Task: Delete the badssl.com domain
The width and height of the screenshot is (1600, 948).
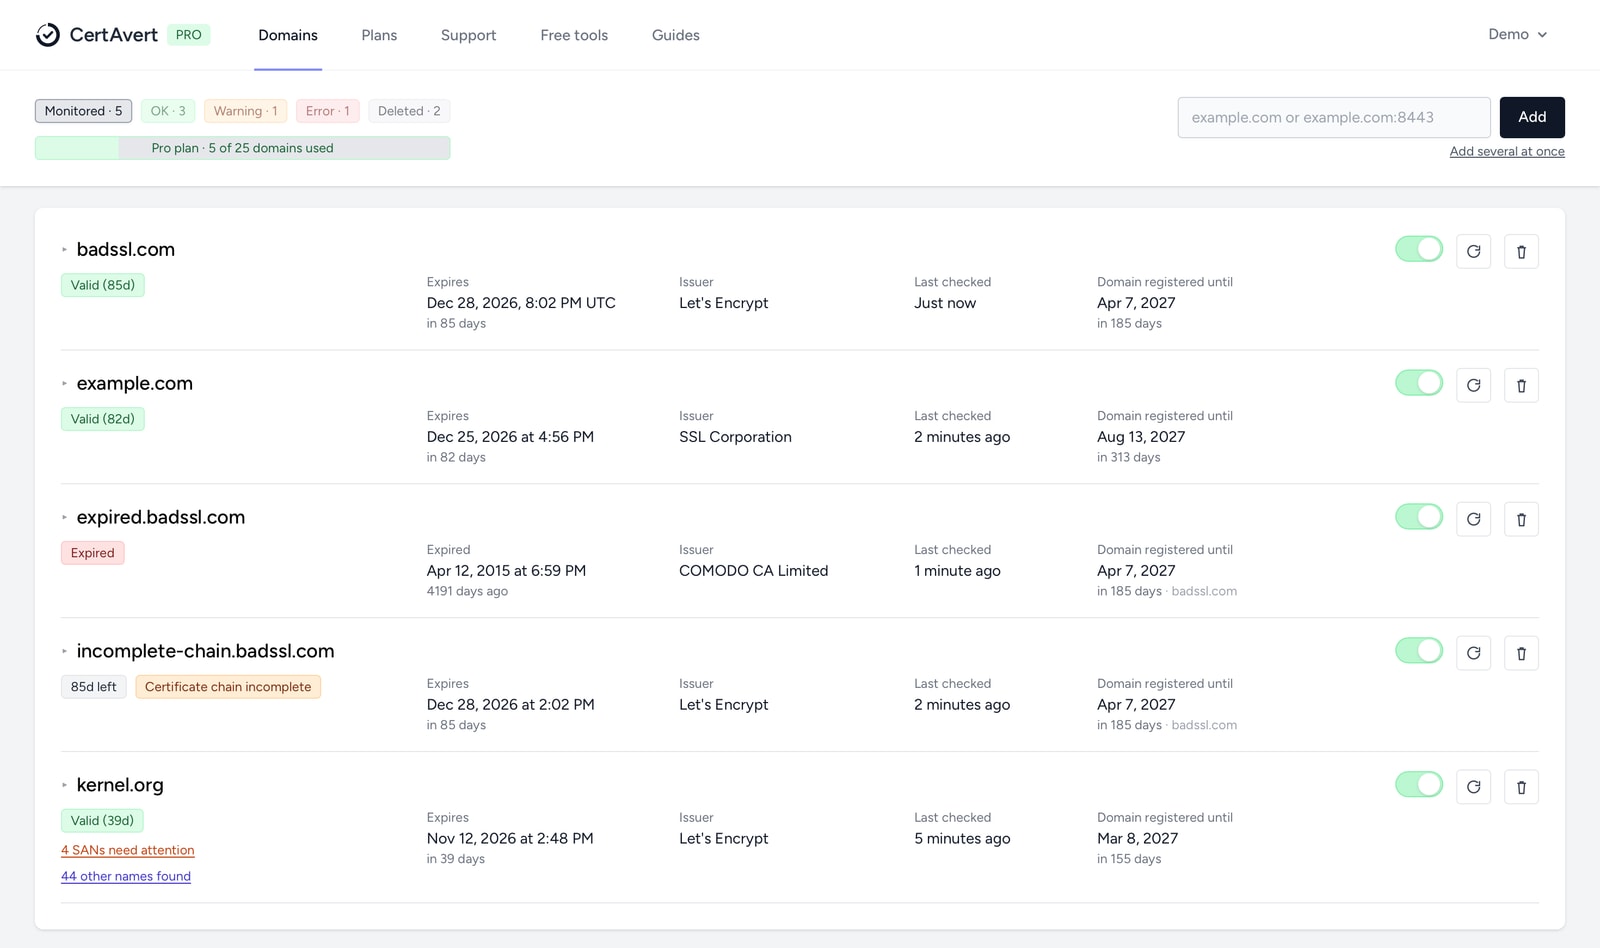Action: coord(1521,252)
